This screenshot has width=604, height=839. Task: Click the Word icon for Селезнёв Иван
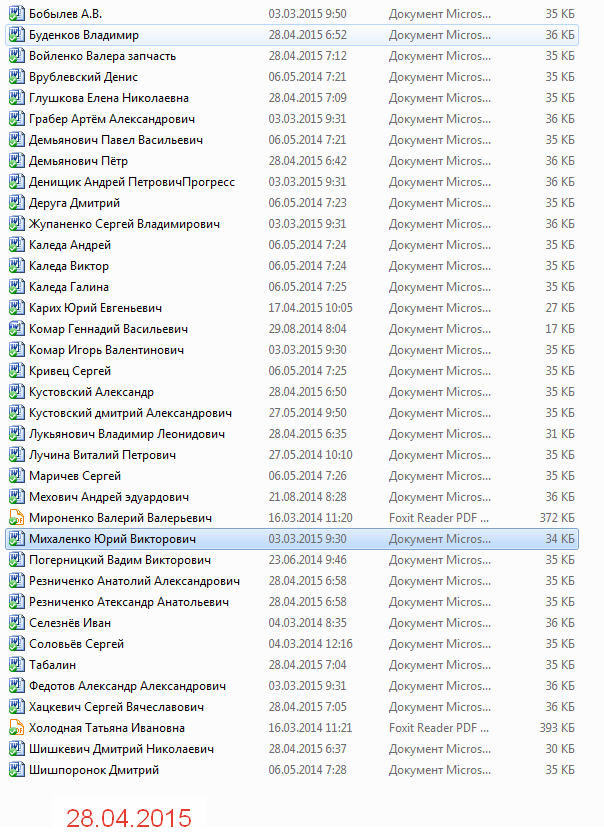pos(15,623)
